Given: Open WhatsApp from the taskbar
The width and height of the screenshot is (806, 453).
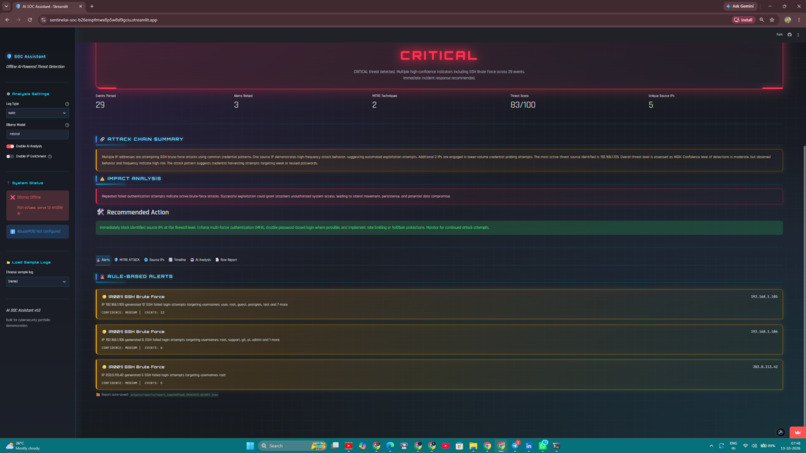Looking at the screenshot, I should 542,446.
